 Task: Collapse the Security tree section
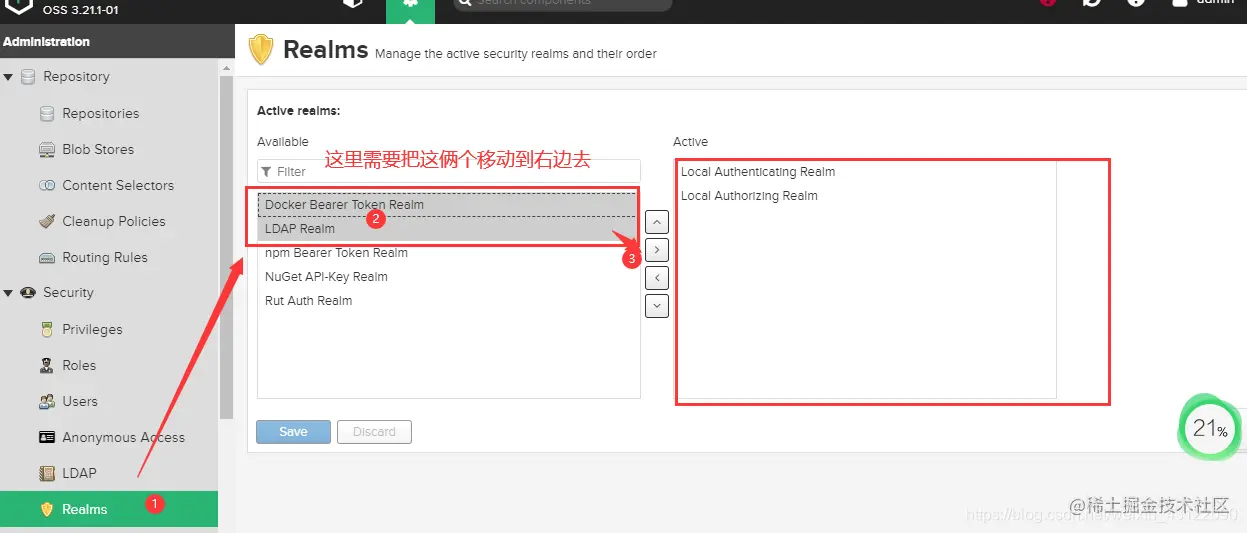pos(8,293)
